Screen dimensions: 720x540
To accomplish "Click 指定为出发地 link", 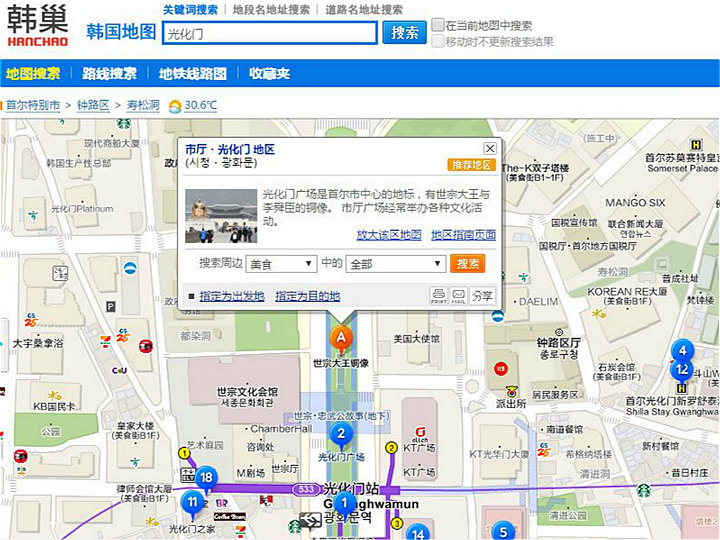I will (x=232, y=297).
